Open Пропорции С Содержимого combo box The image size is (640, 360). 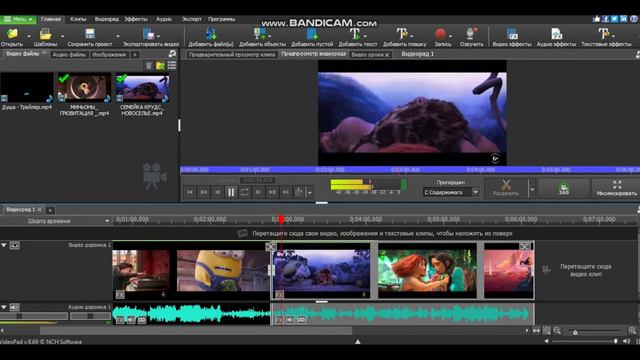point(451,192)
